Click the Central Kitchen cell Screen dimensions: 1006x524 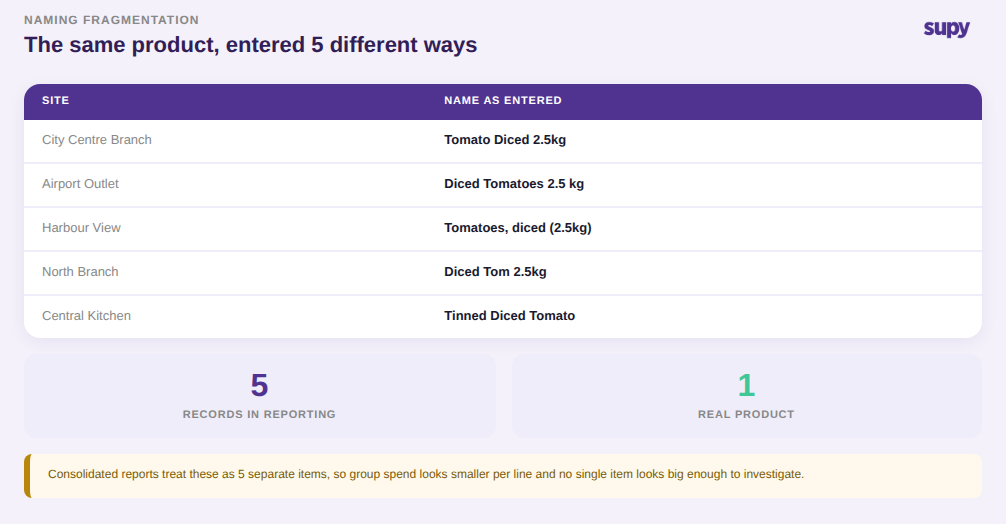[87, 316]
